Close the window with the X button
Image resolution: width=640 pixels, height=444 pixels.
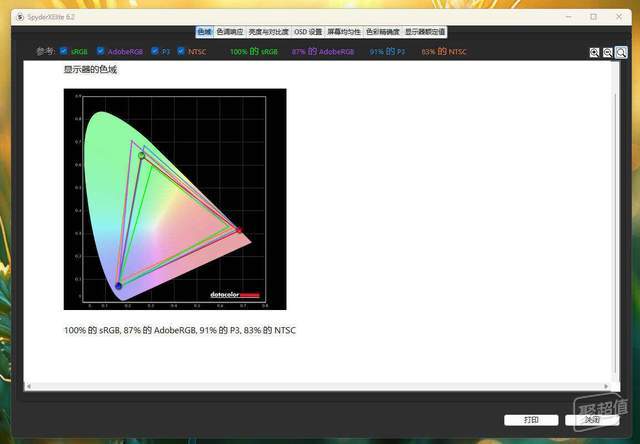[x=619, y=17]
